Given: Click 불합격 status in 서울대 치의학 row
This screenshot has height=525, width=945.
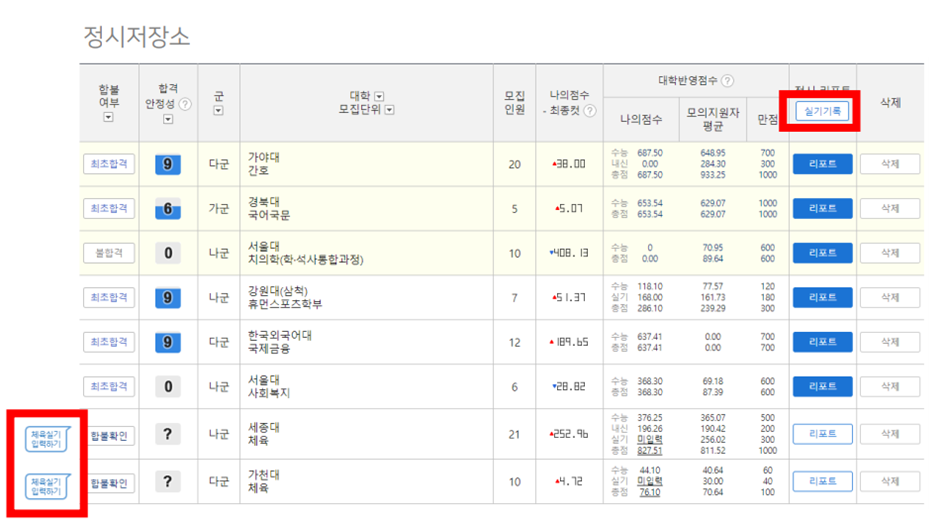Looking at the screenshot, I should pyautogui.click(x=109, y=253).
